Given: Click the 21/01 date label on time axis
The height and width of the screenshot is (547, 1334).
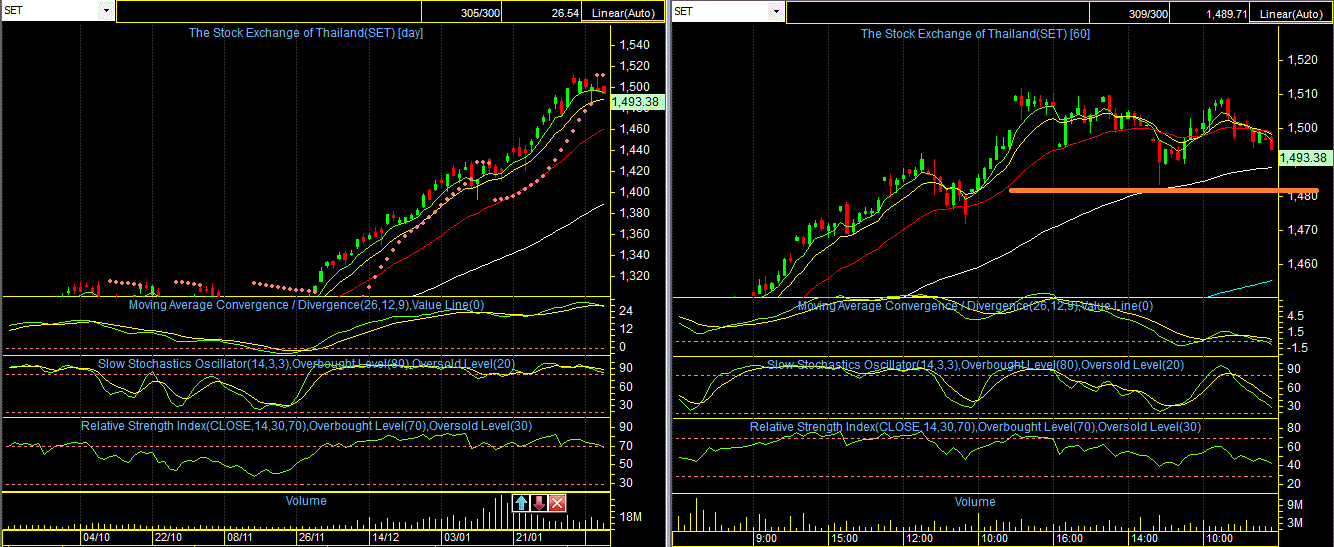Looking at the screenshot, I should [x=529, y=538].
